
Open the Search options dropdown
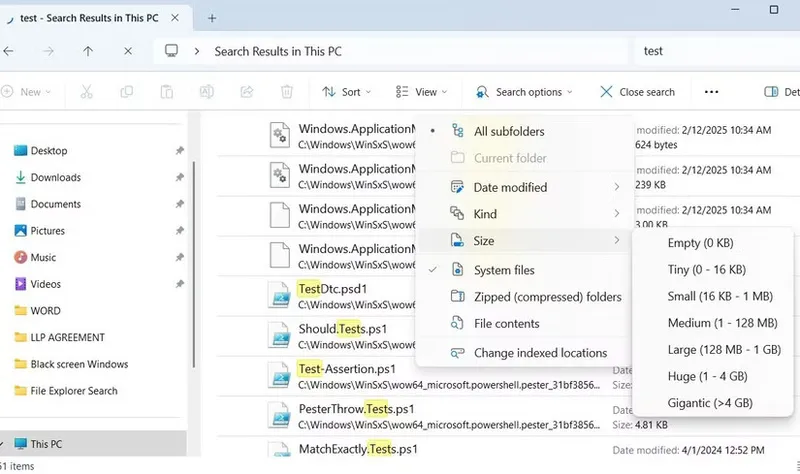[x=524, y=92]
